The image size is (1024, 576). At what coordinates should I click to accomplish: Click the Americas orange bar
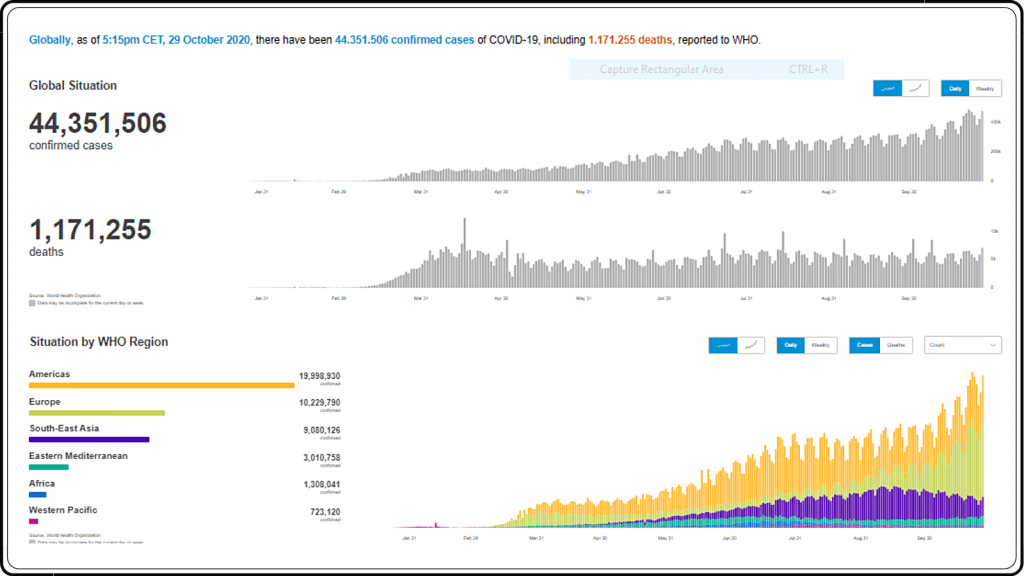[x=161, y=385]
